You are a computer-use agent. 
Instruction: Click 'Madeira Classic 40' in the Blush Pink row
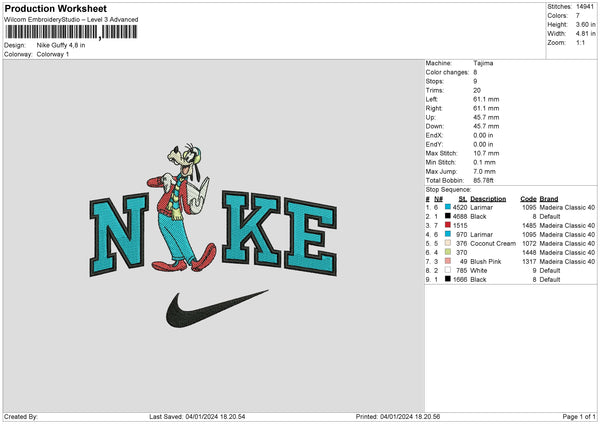tap(567, 261)
